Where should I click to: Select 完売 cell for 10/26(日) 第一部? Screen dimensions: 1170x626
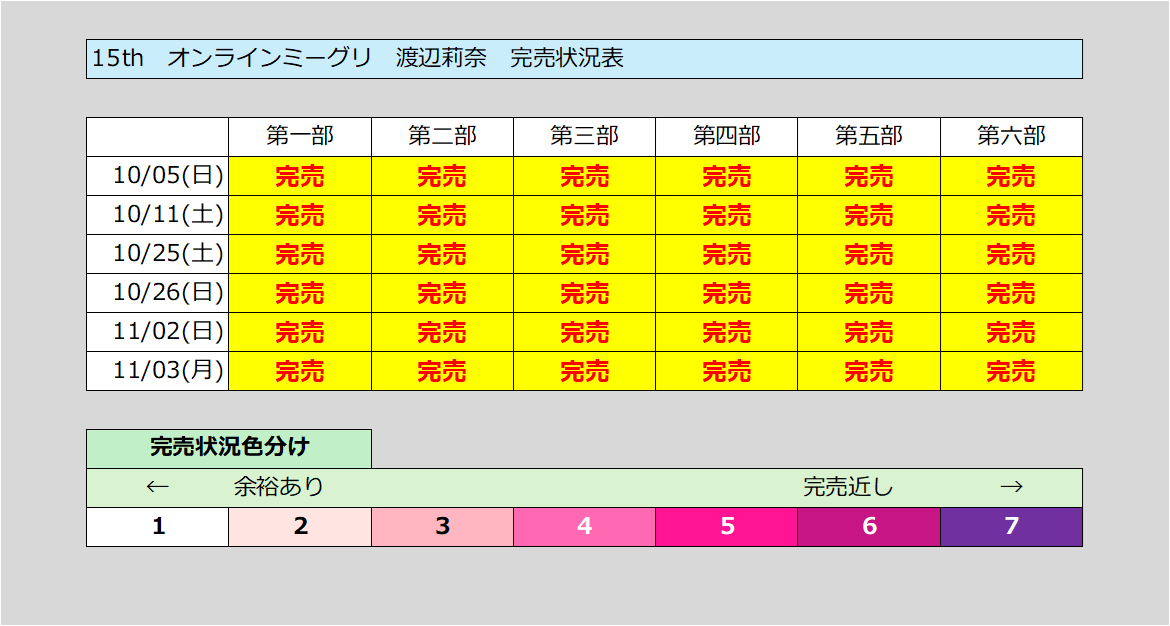point(300,292)
